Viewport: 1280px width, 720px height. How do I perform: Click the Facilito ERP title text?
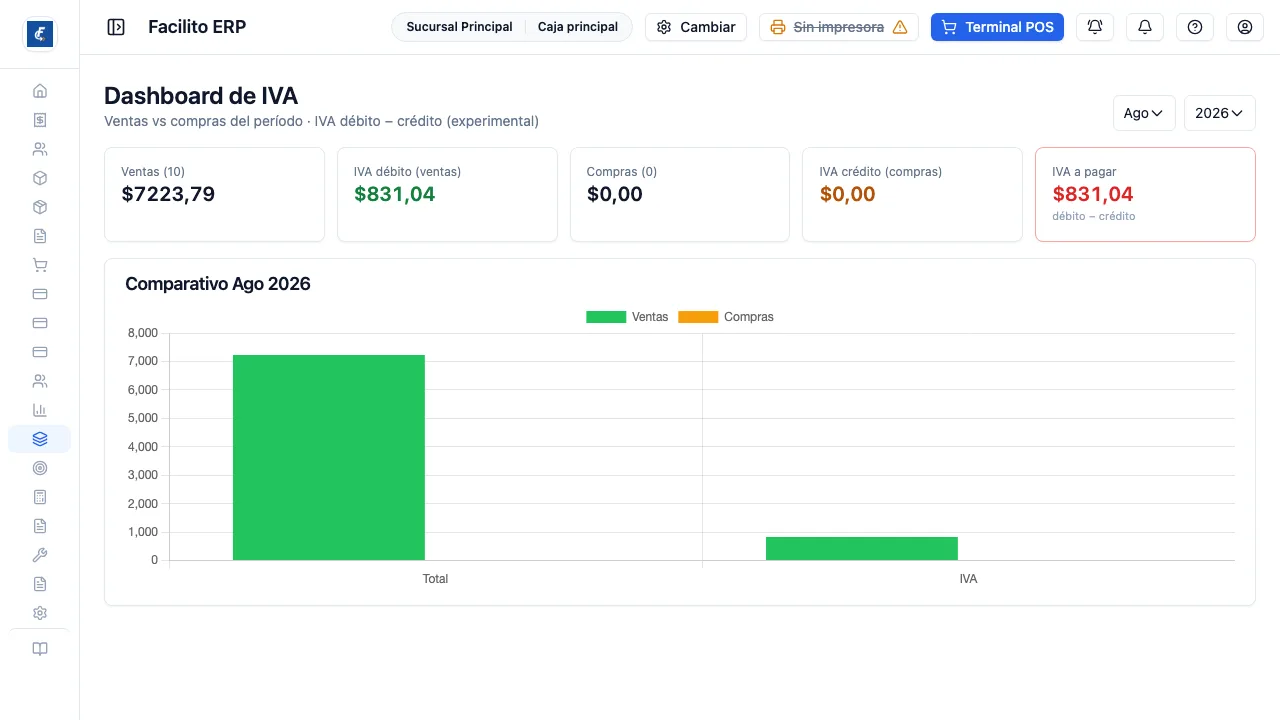click(197, 27)
